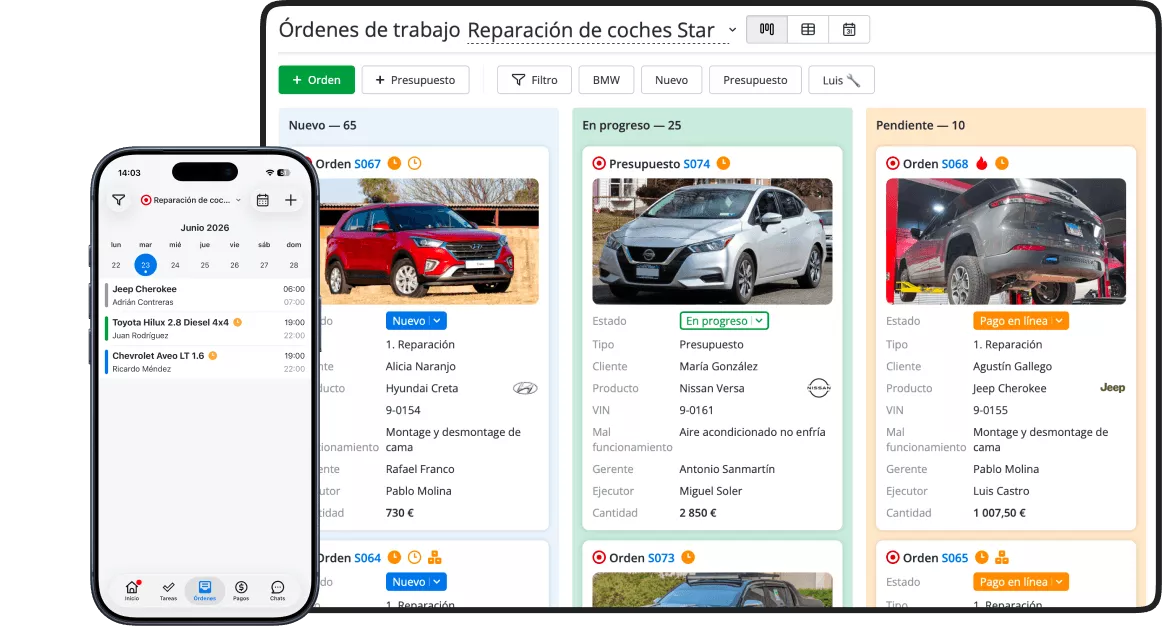Screen dimensions: 1162x632
Task: Tap the Órdenes tab on phone
Action: pos(205,591)
